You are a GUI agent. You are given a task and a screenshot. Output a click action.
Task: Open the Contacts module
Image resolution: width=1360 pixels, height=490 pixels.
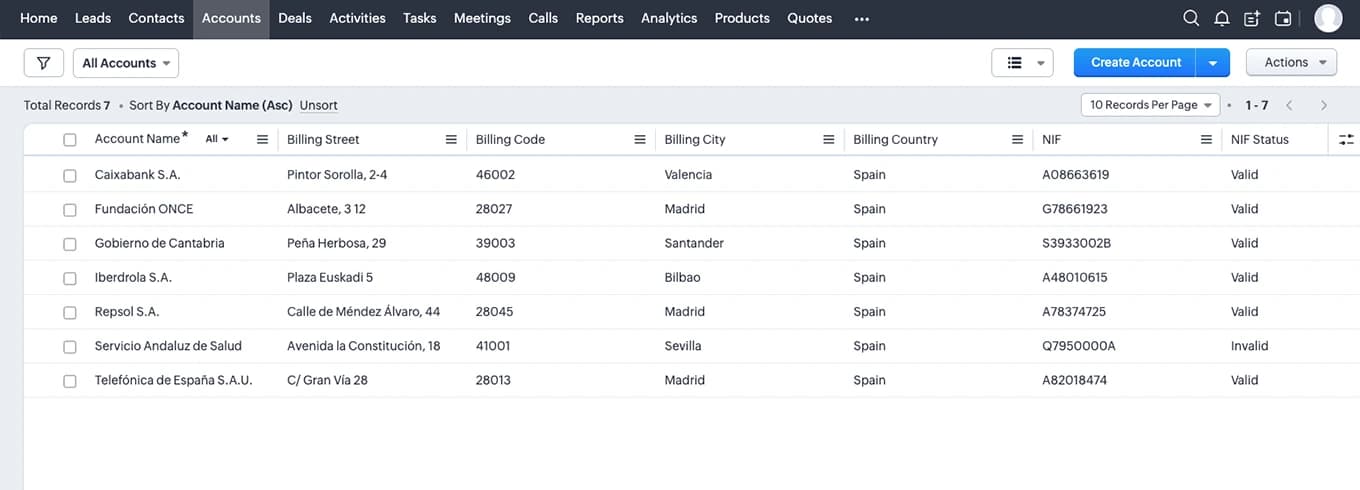pyautogui.click(x=156, y=18)
